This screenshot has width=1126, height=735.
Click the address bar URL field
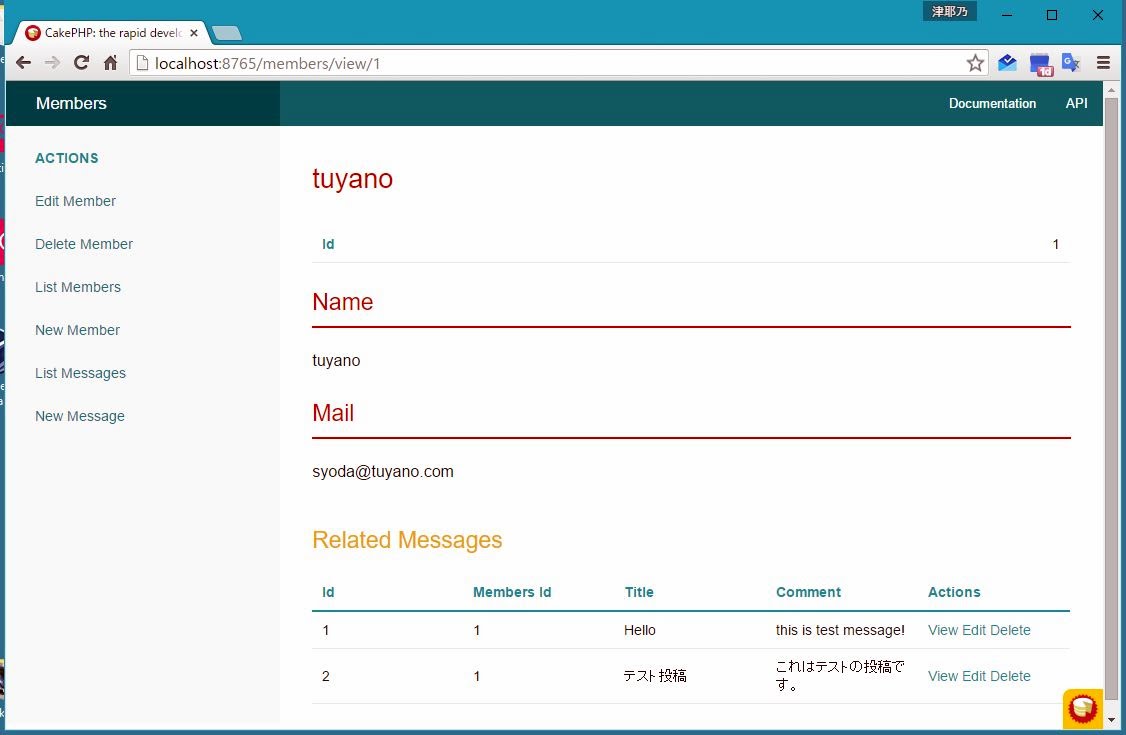[x=550, y=64]
